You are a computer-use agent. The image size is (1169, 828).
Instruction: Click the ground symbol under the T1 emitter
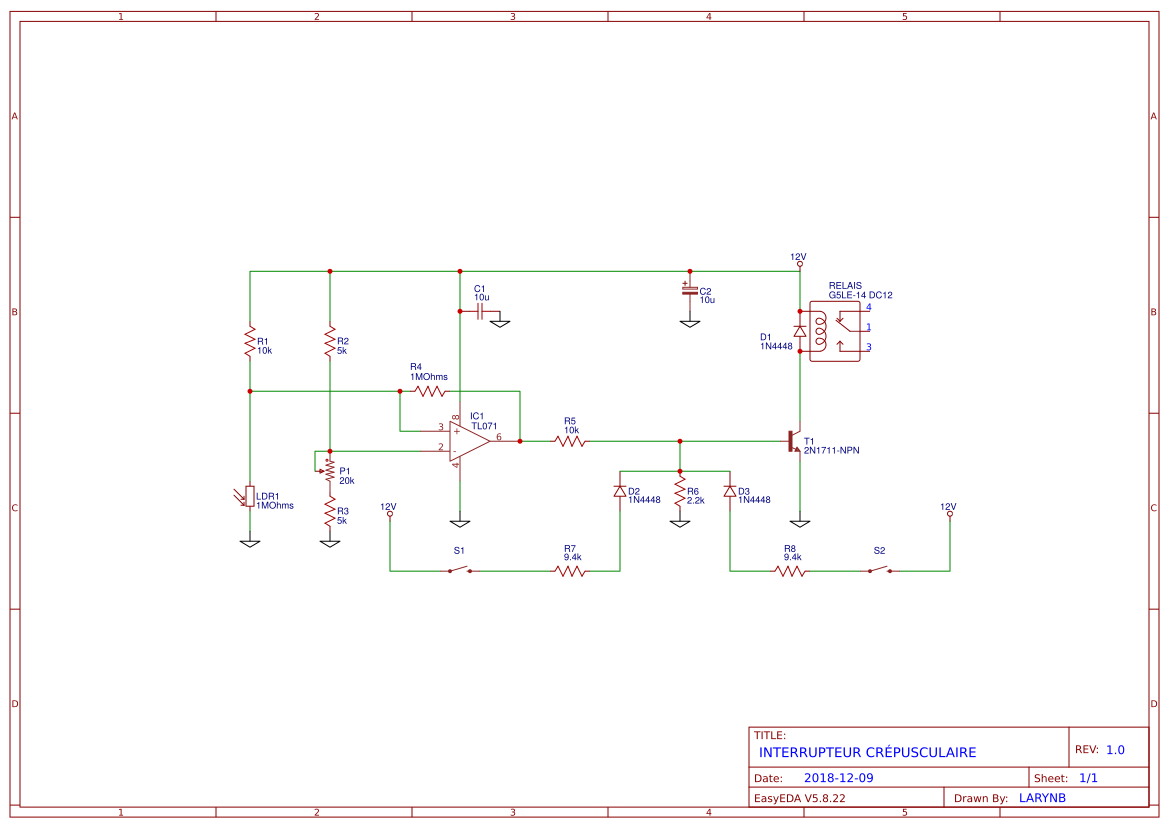[x=799, y=523]
